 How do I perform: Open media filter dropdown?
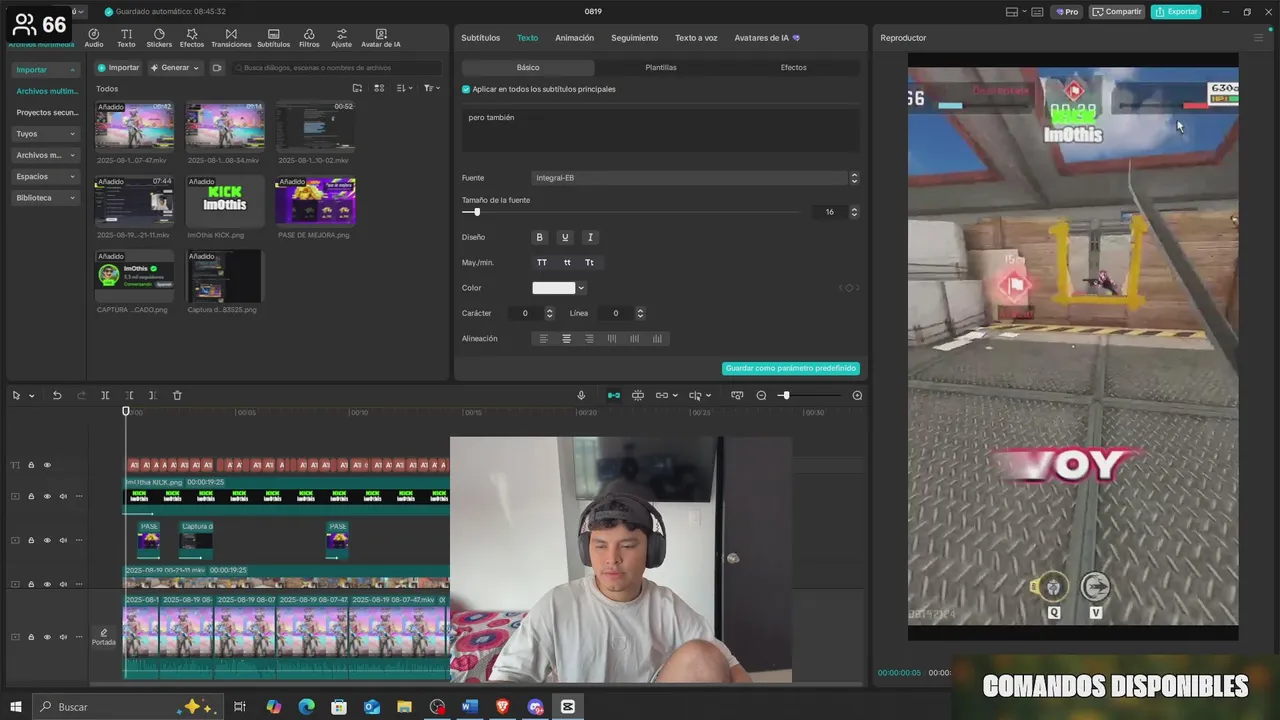point(431,88)
